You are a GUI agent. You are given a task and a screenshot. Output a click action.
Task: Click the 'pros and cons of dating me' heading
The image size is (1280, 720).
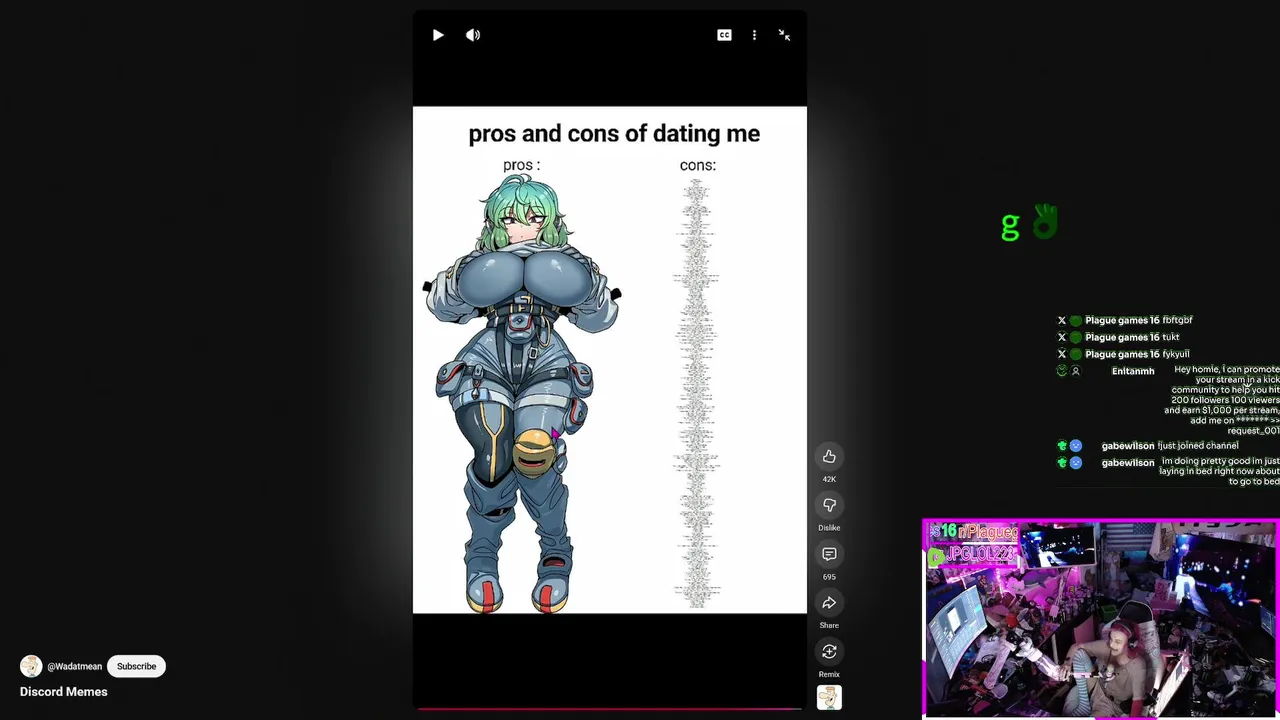pos(614,134)
